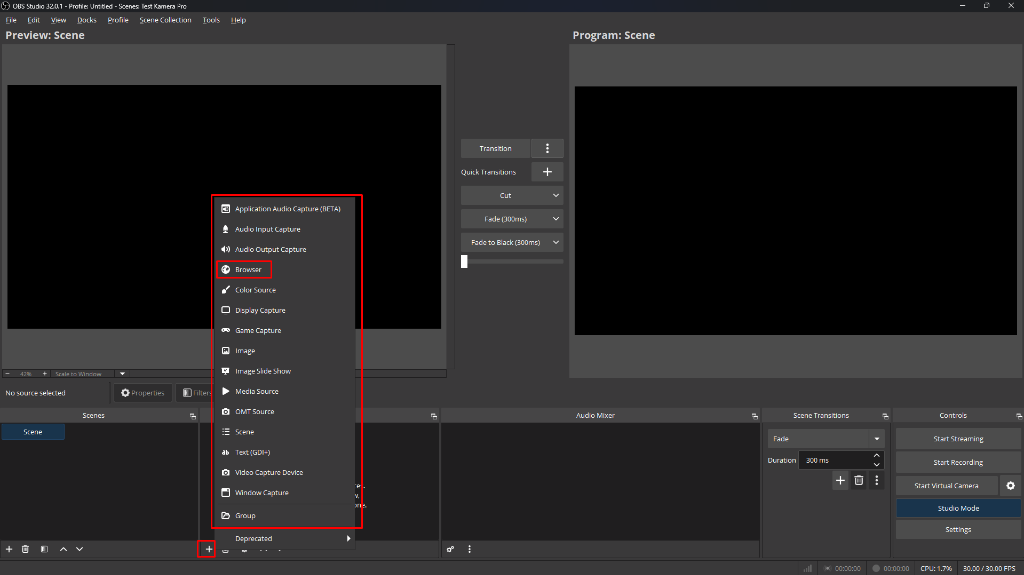
Task: Pop out the Scene Transitions dock
Action: [x=886, y=416]
